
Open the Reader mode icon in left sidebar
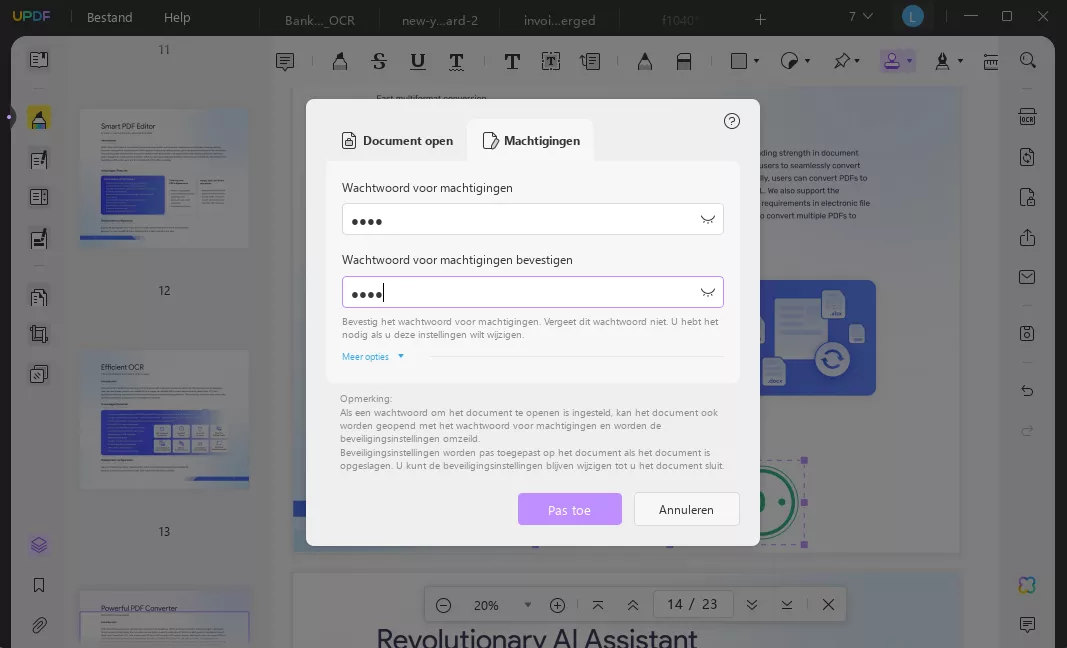pyautogui.click(x=39, y=60)
